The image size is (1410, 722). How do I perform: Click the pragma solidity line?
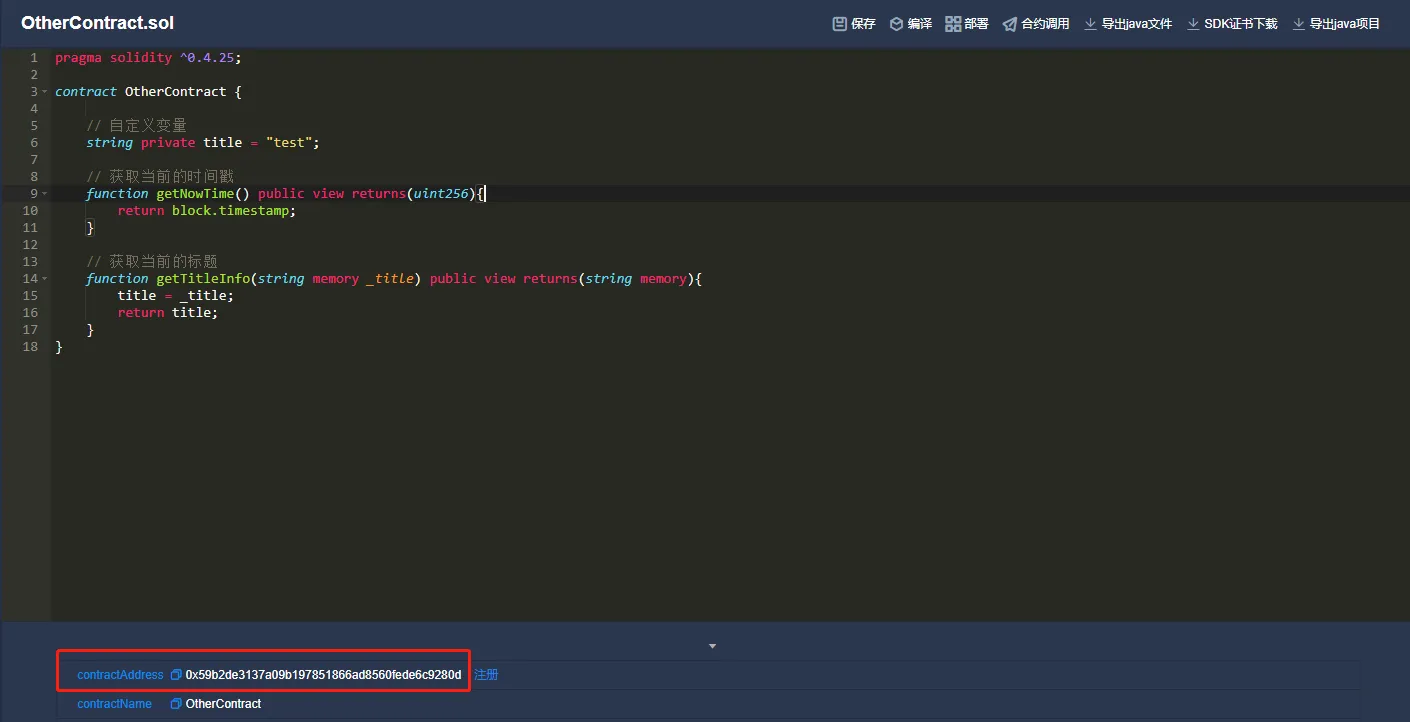point(148,58)
